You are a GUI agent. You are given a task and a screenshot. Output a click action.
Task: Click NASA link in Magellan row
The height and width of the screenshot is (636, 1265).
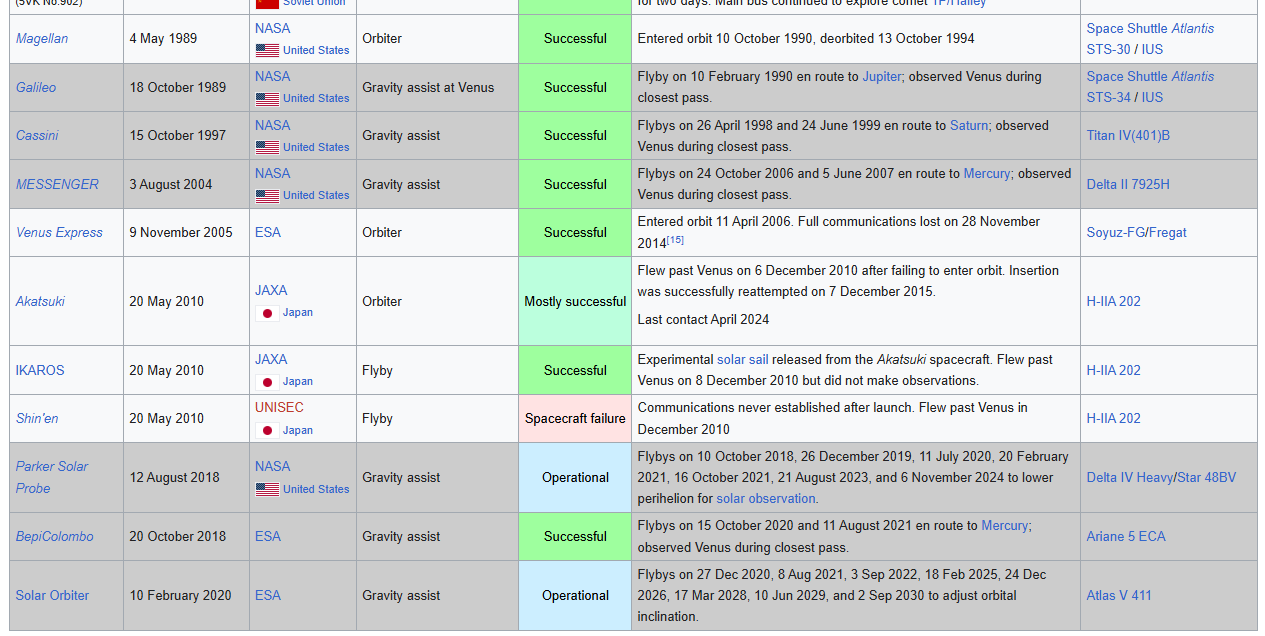tap(272, 28)
